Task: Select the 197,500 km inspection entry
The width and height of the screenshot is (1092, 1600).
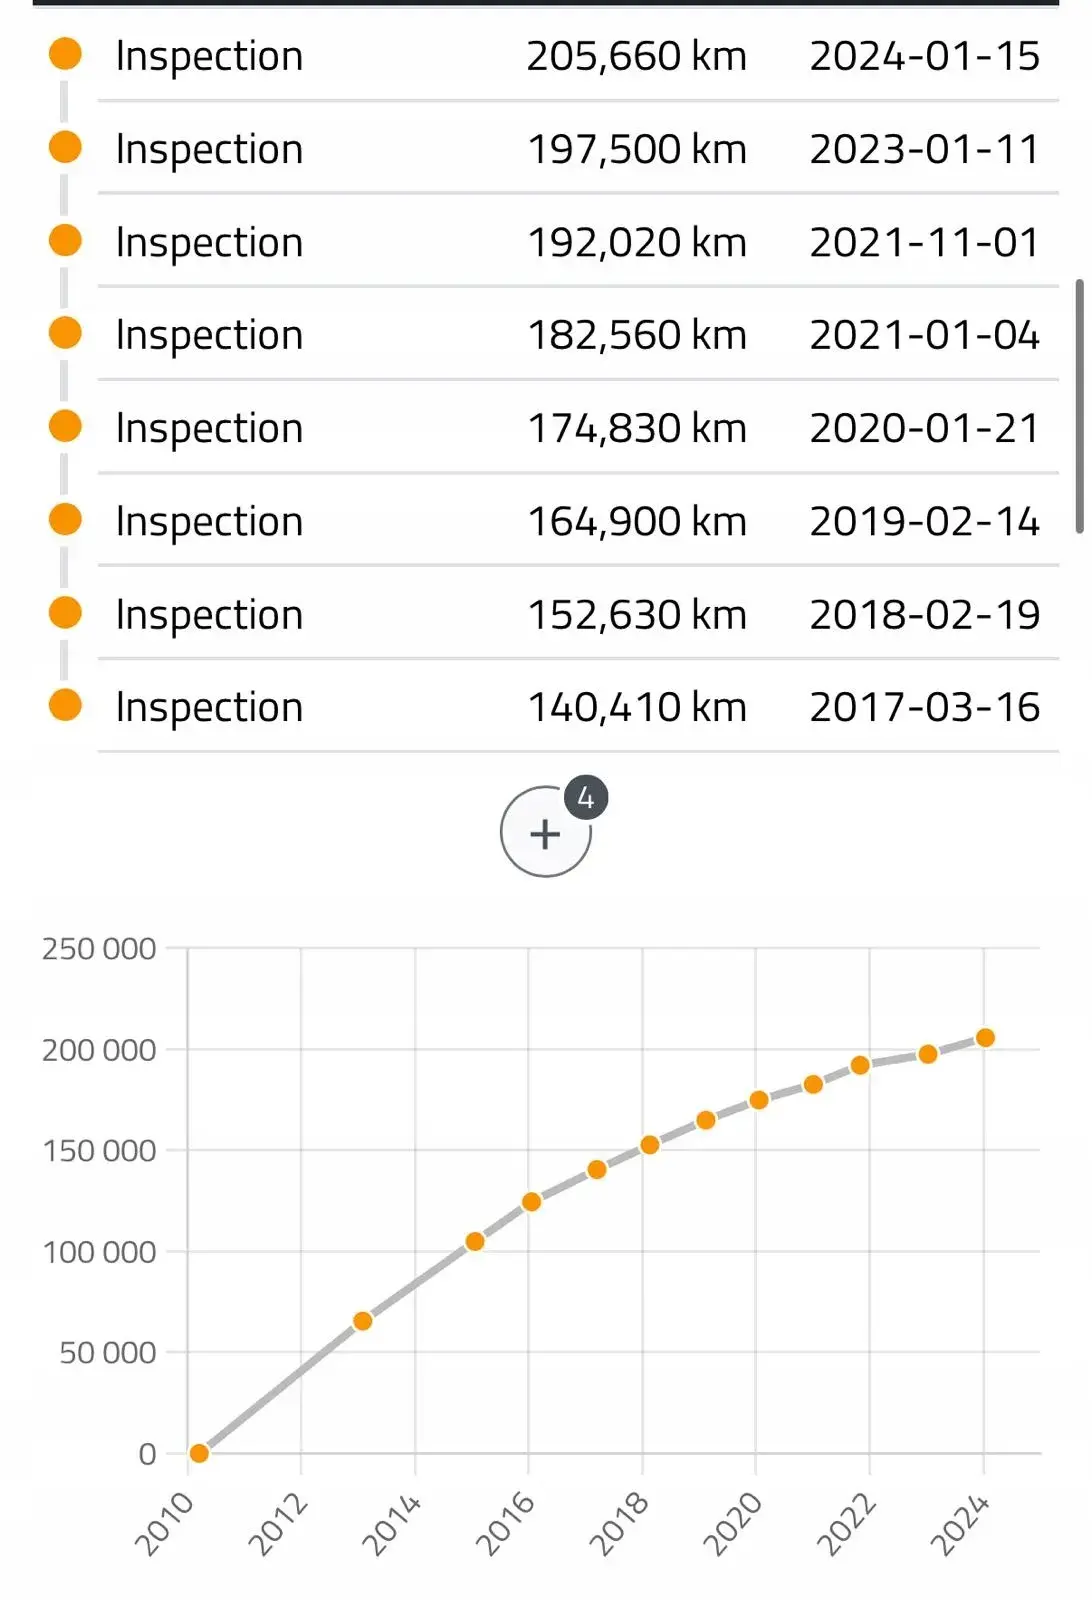Action: click(577, 149)
